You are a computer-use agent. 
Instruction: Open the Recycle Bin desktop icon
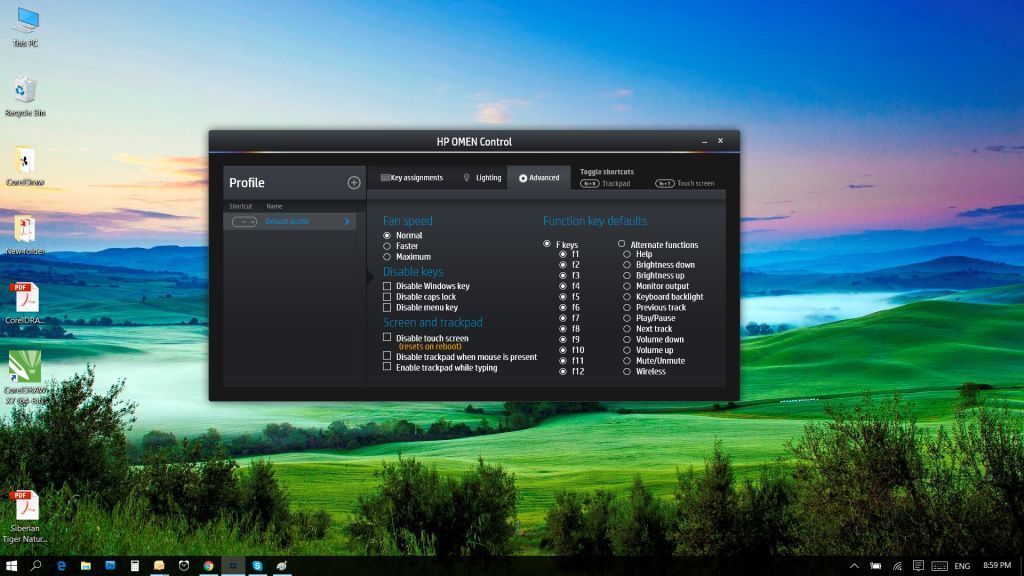[x=25, y=96]
